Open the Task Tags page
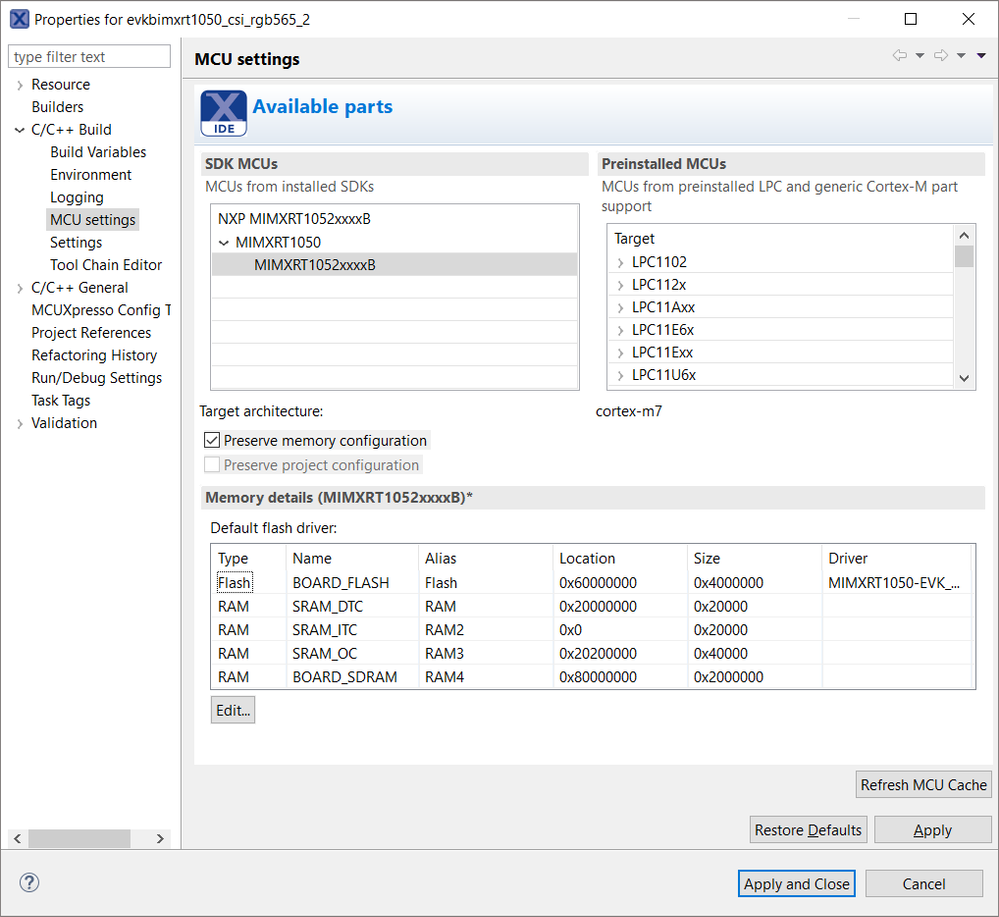 [61, 401]
